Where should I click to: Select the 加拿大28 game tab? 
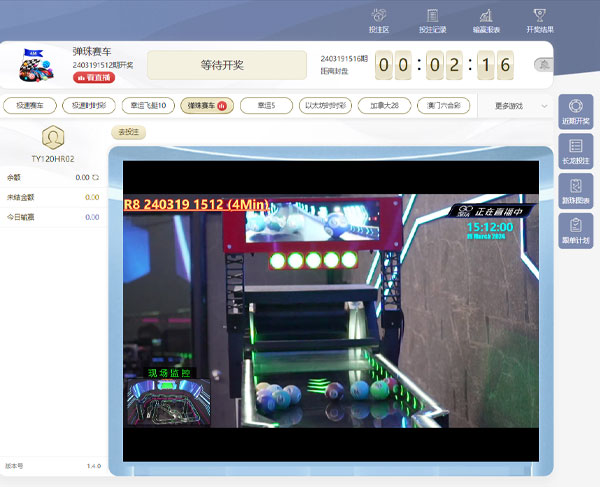[x=384, y=105]
